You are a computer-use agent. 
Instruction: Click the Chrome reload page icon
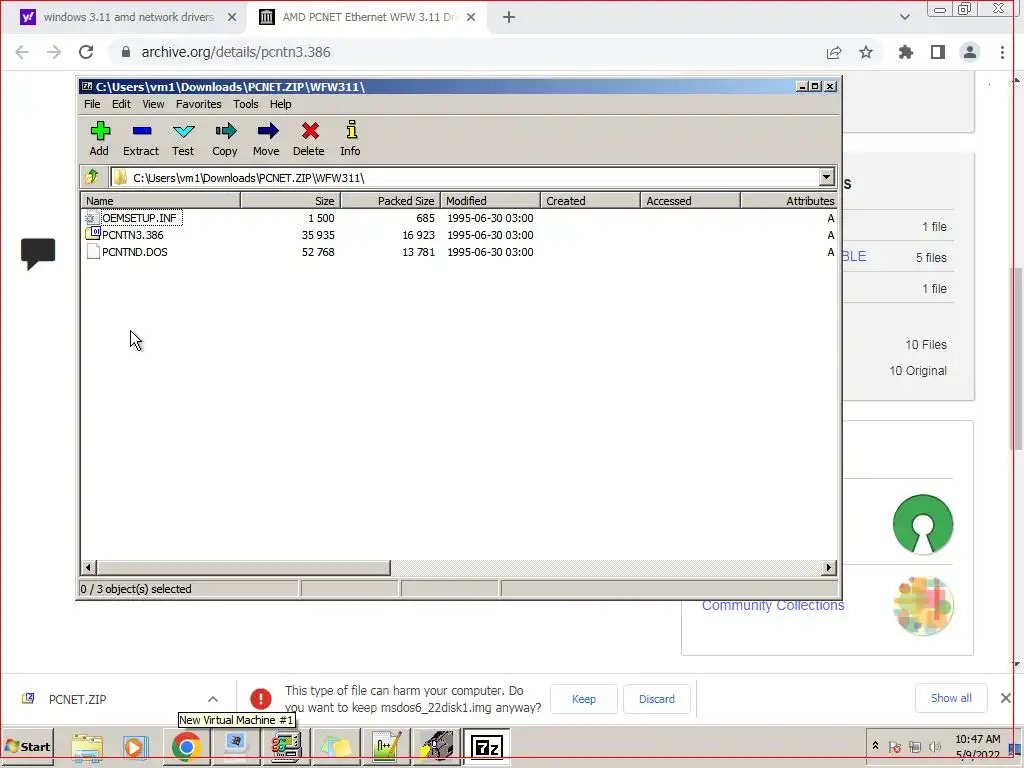[86, 52]
